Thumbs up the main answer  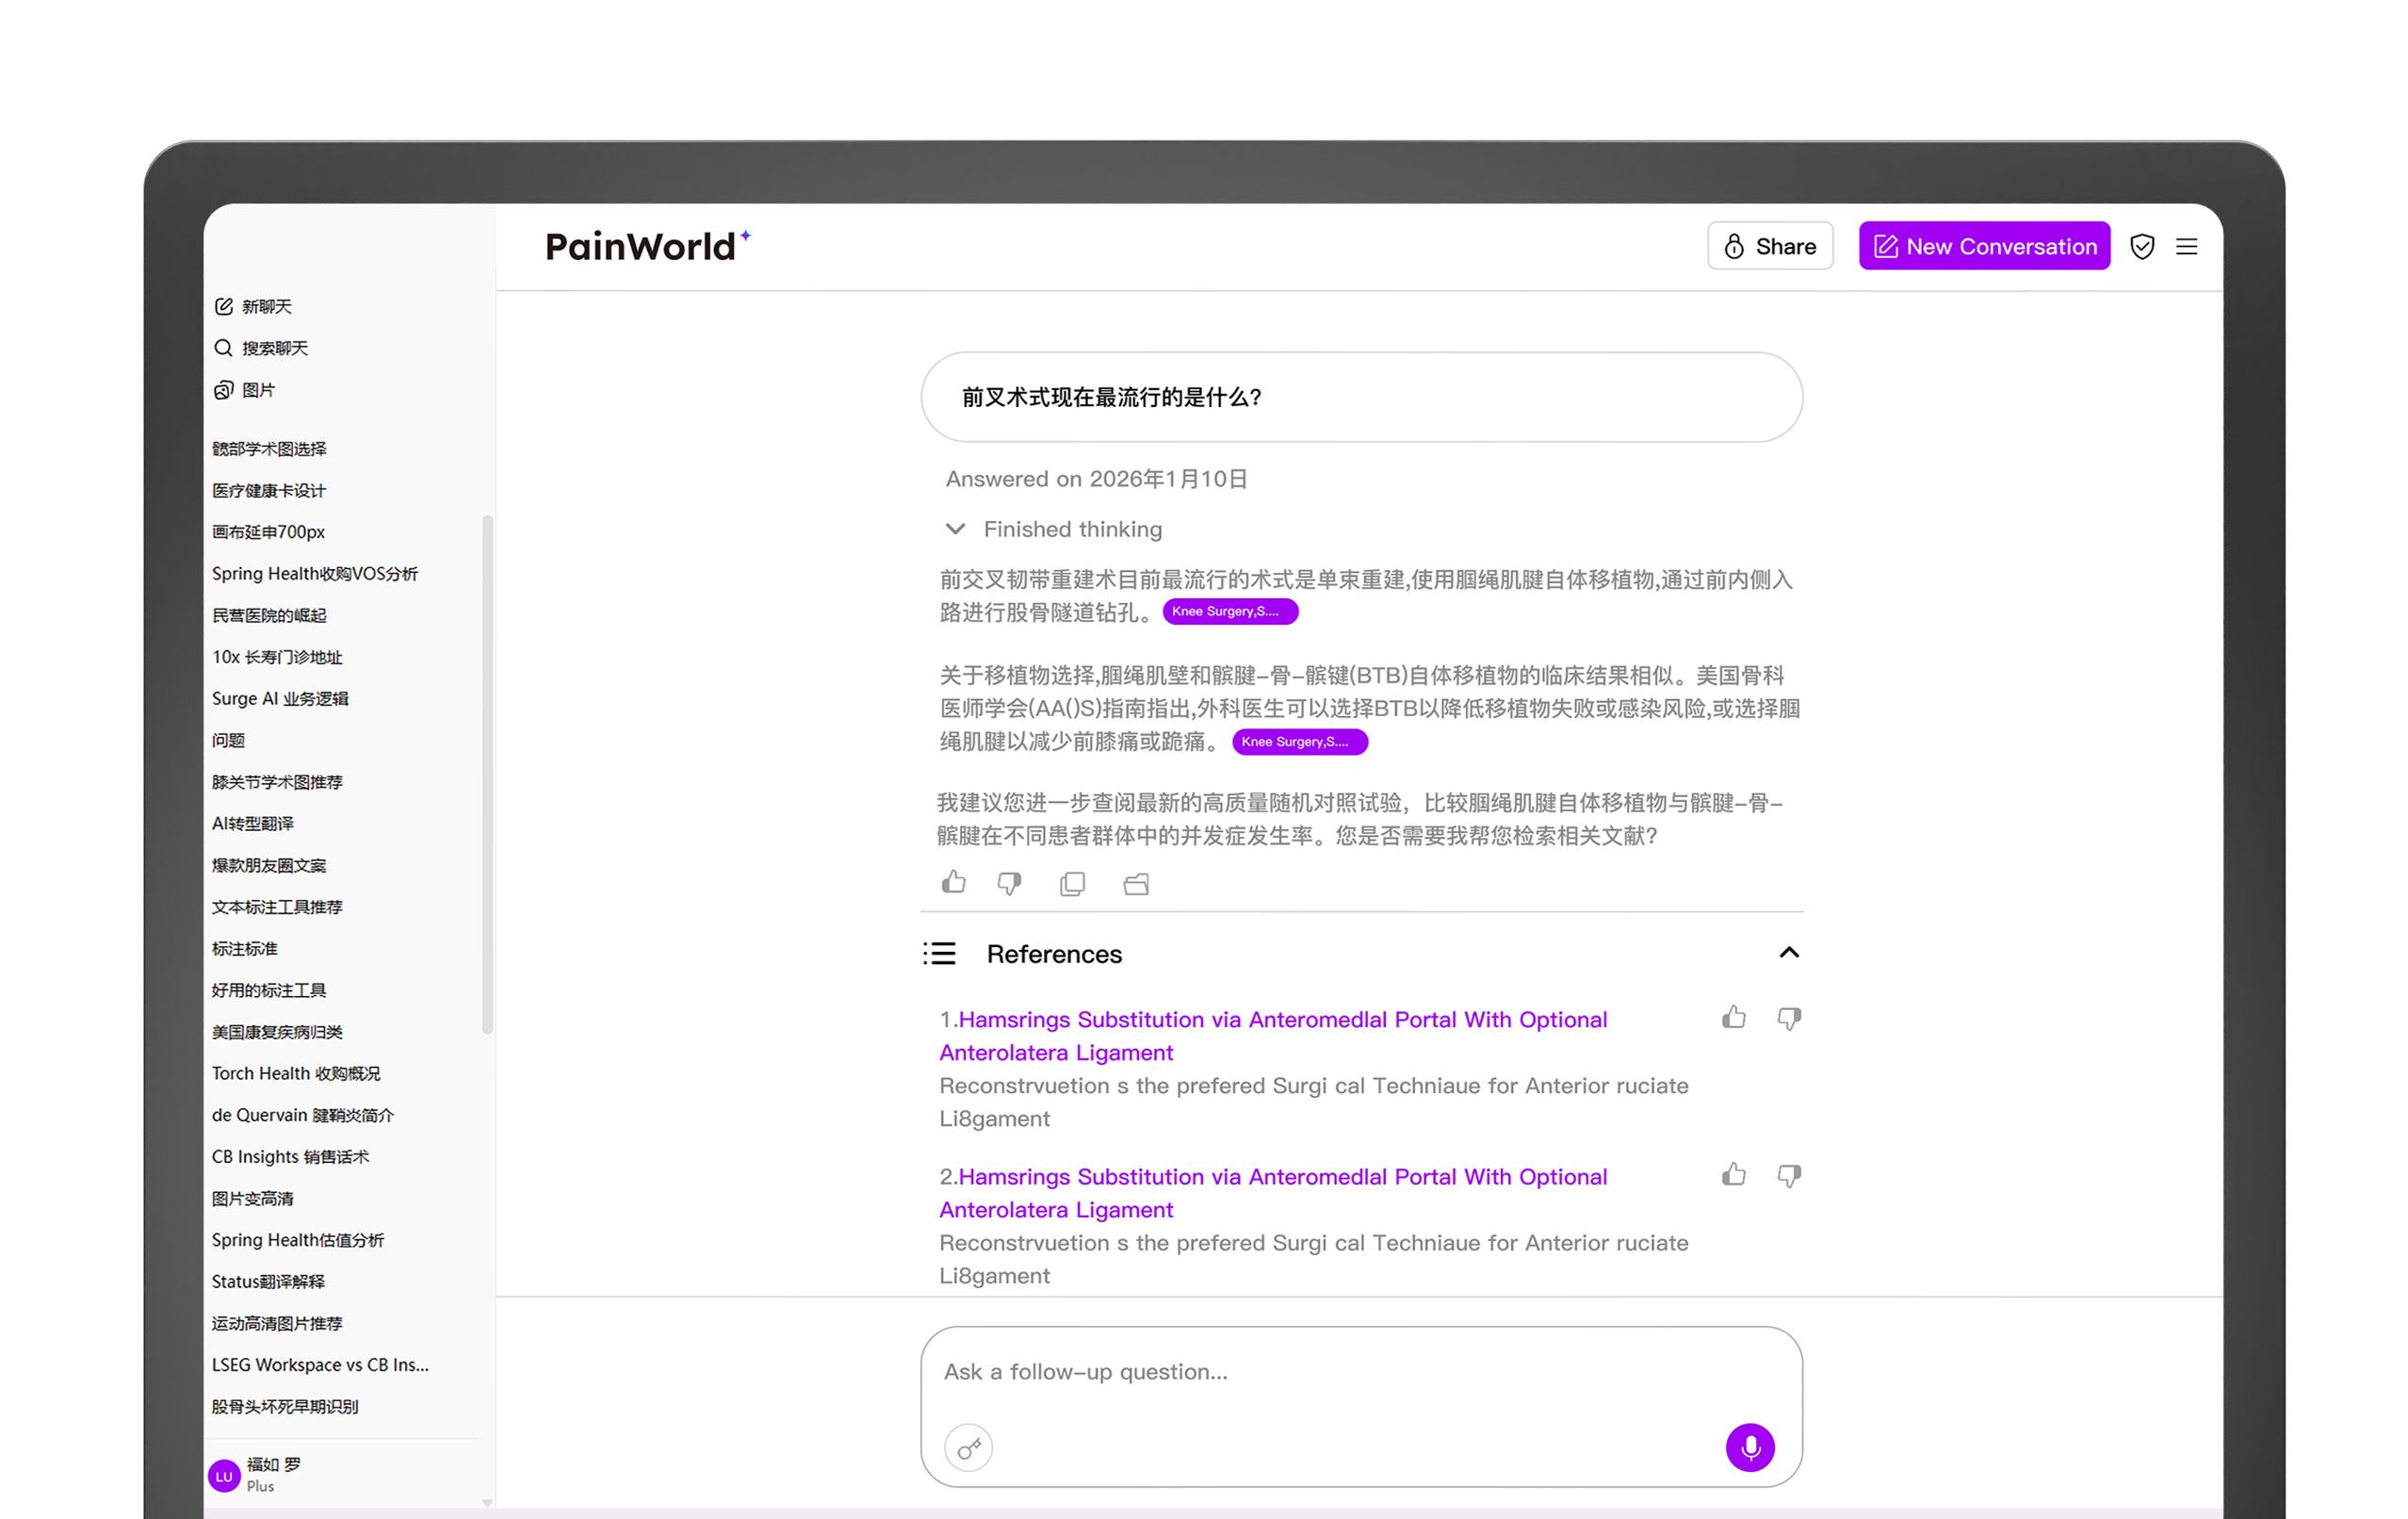953,882
